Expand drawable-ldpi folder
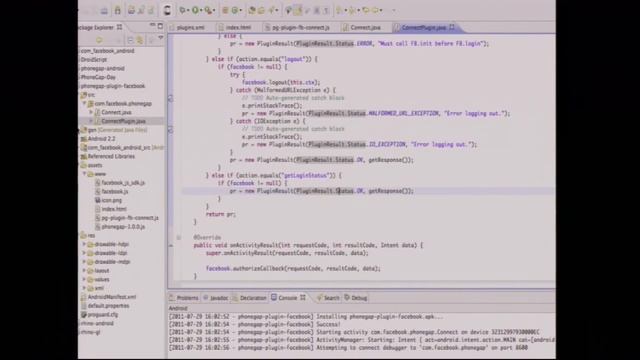 pyautogui.click(x=84, y=253)
